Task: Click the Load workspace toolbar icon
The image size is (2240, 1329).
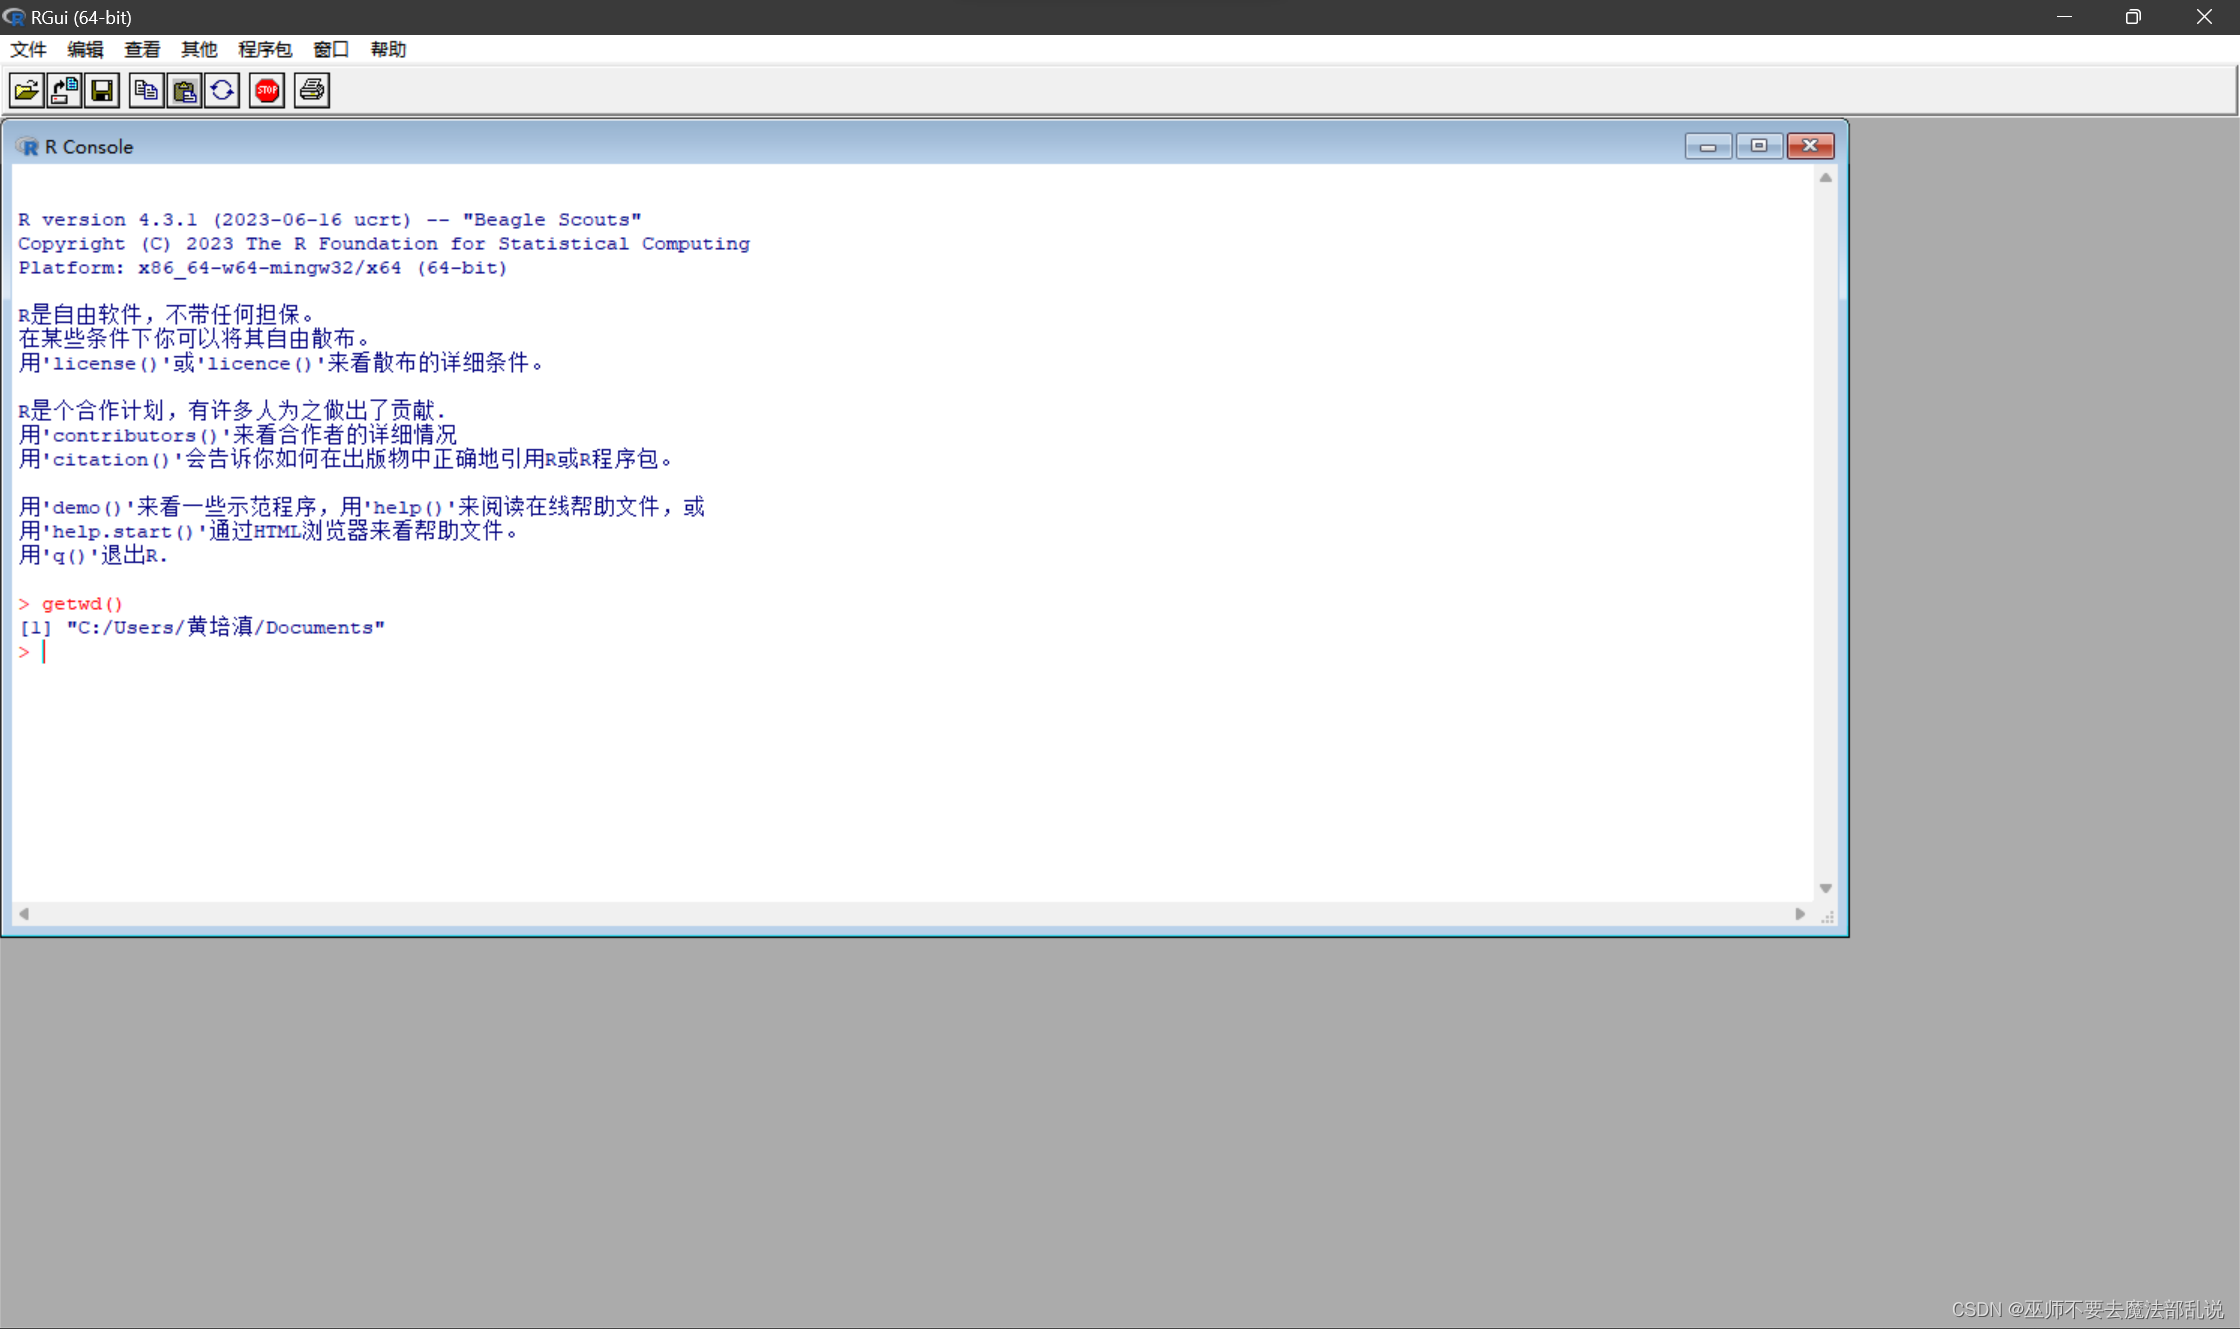Action: pyautogui.click(x=65, y=91)
